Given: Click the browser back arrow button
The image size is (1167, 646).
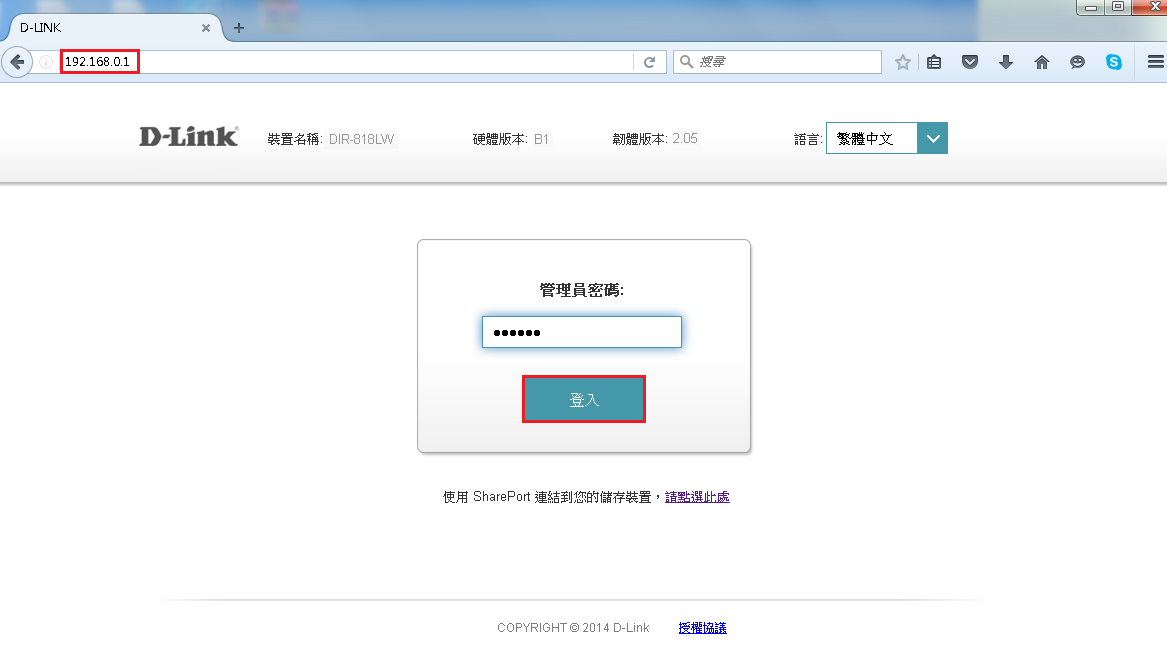Looking at the screenshot, I should tap(17, 62).
